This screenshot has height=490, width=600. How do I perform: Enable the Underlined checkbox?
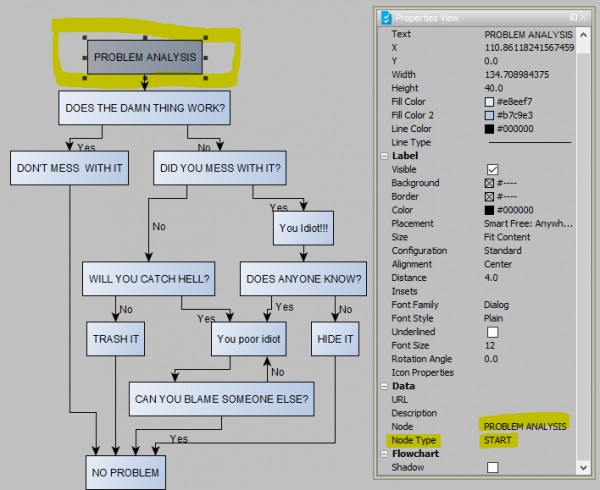point(491,331)
